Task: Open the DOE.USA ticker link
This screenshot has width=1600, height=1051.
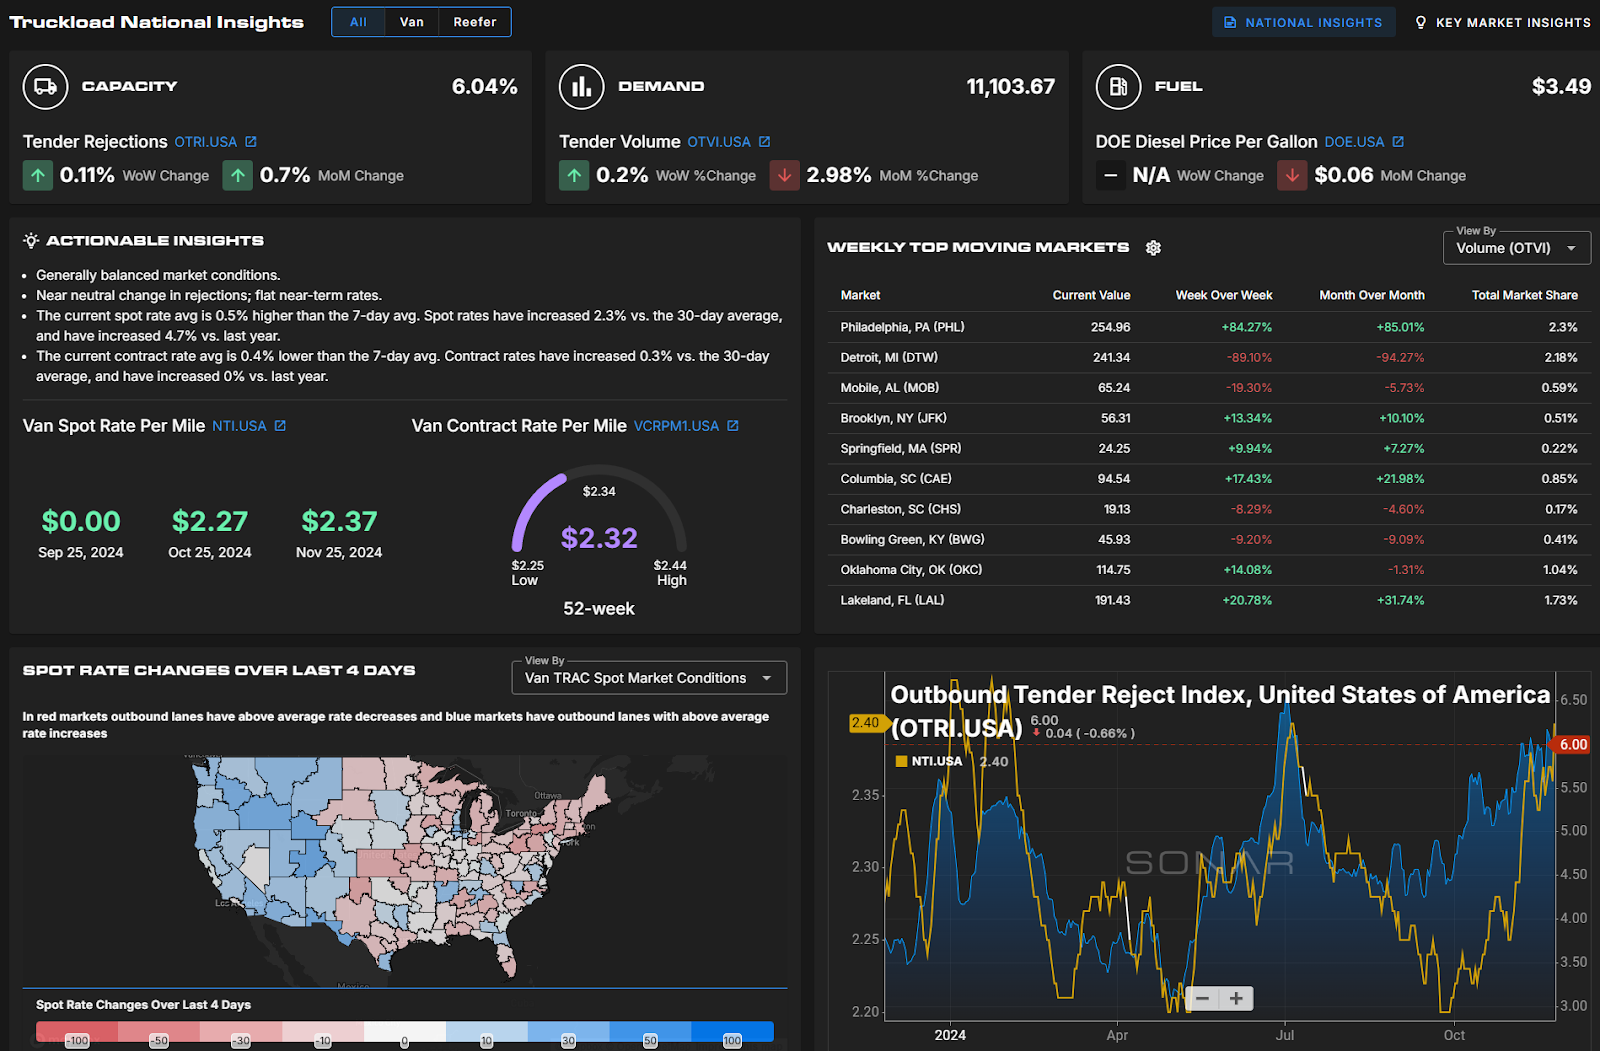Action: 1354,142
